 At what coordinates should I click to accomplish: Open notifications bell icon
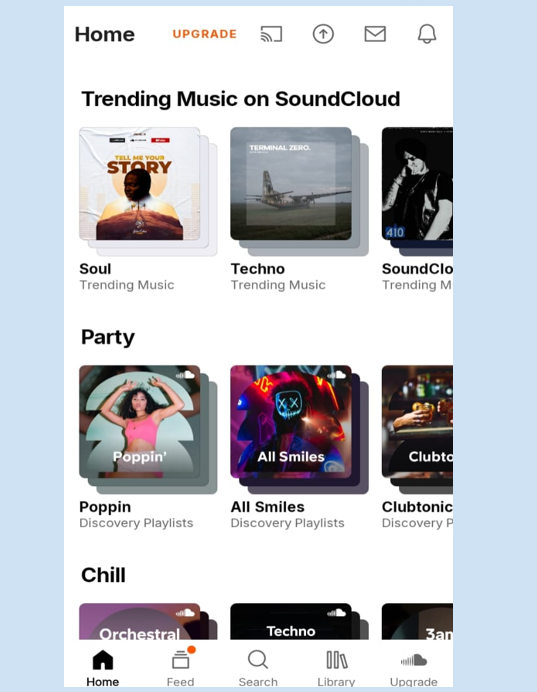pos(427,34)
